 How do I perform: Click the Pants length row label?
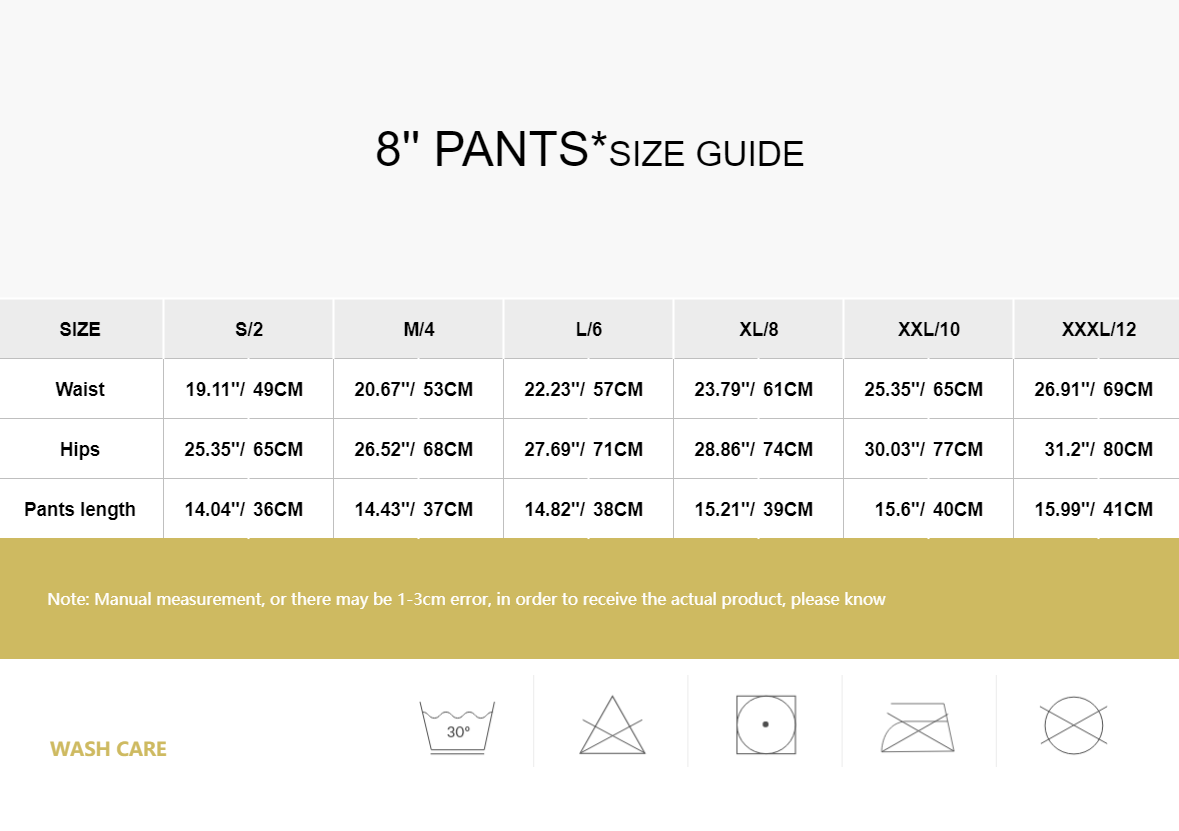80,509
